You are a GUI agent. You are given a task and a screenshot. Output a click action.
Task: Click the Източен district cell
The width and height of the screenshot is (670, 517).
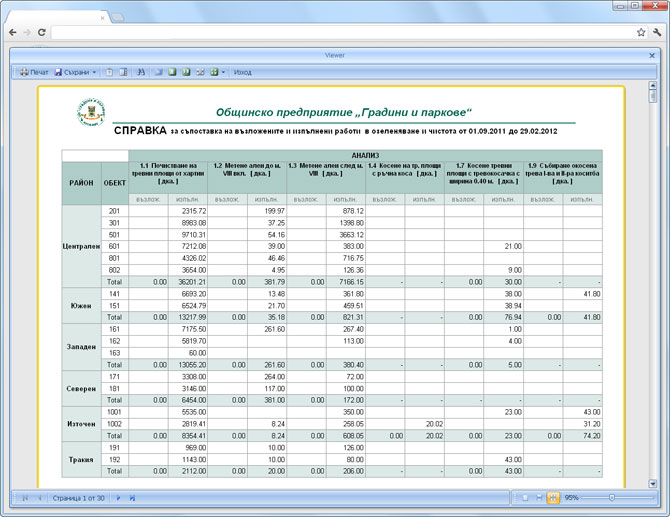pyautogui.click(x=81, y=424)
